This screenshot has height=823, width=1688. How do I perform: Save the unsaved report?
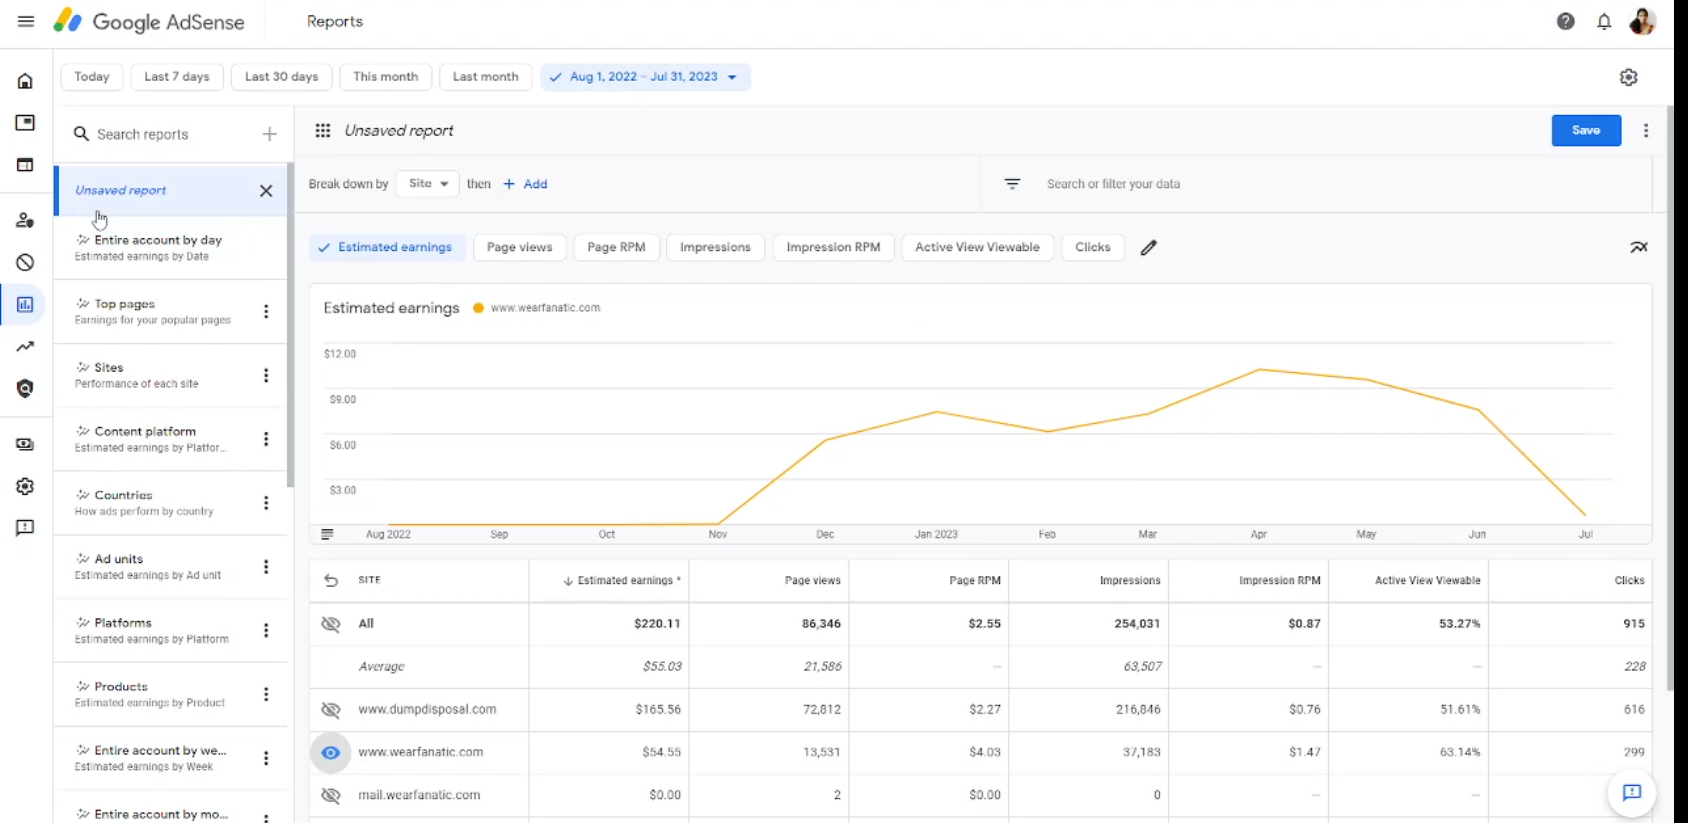1586,130
